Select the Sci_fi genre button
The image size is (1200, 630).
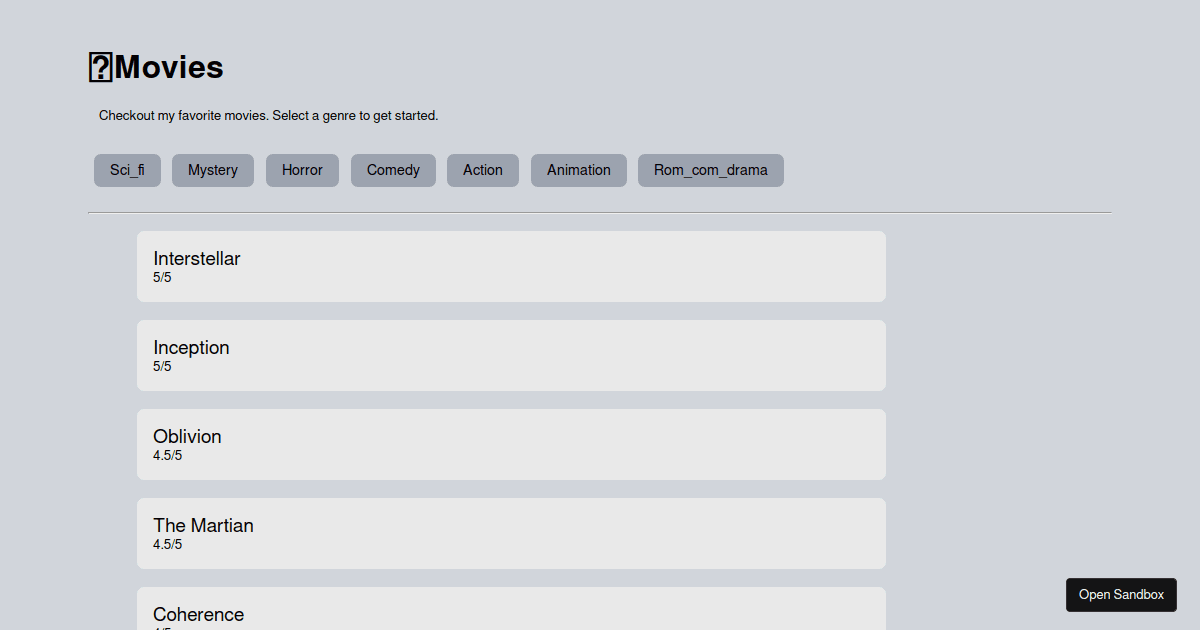click(x=127, y=170)
